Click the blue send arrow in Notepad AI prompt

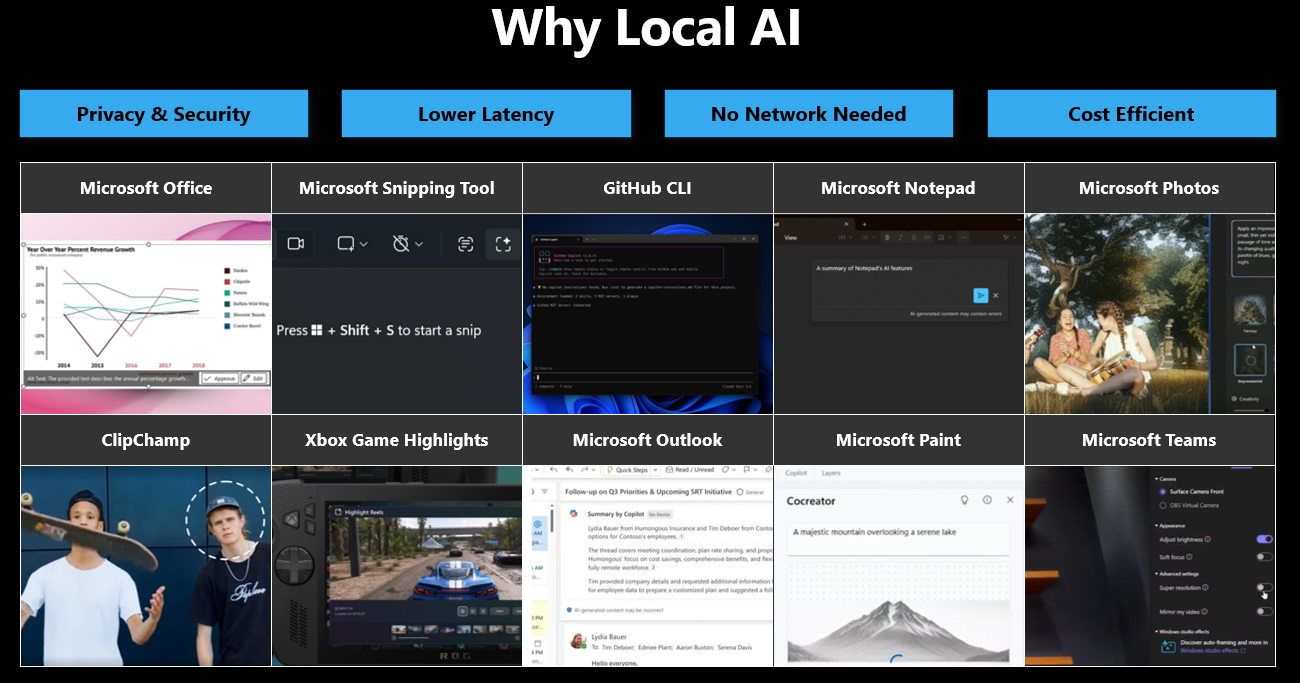pyautogui.click(x=981, y=295)
